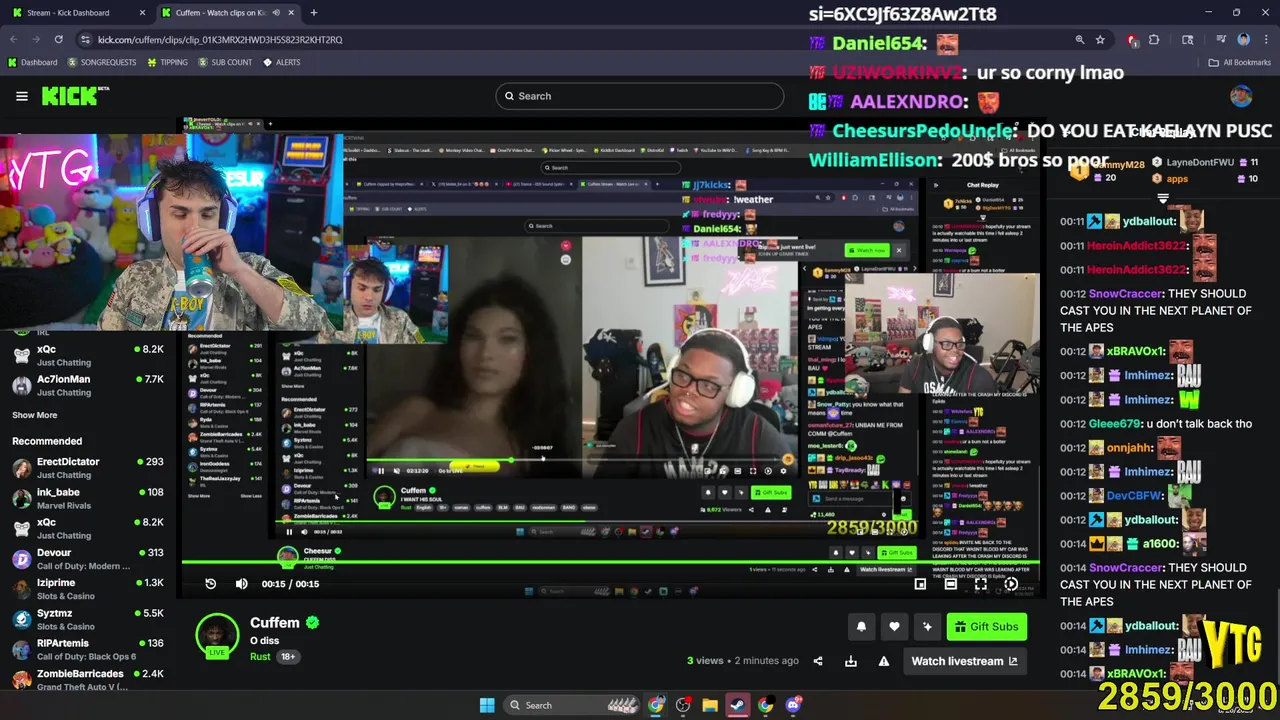Close the Stream - Kick Dashboard tab
Image resolution: width=1280 pixels, height=720 pixels.
click(141, 13)
